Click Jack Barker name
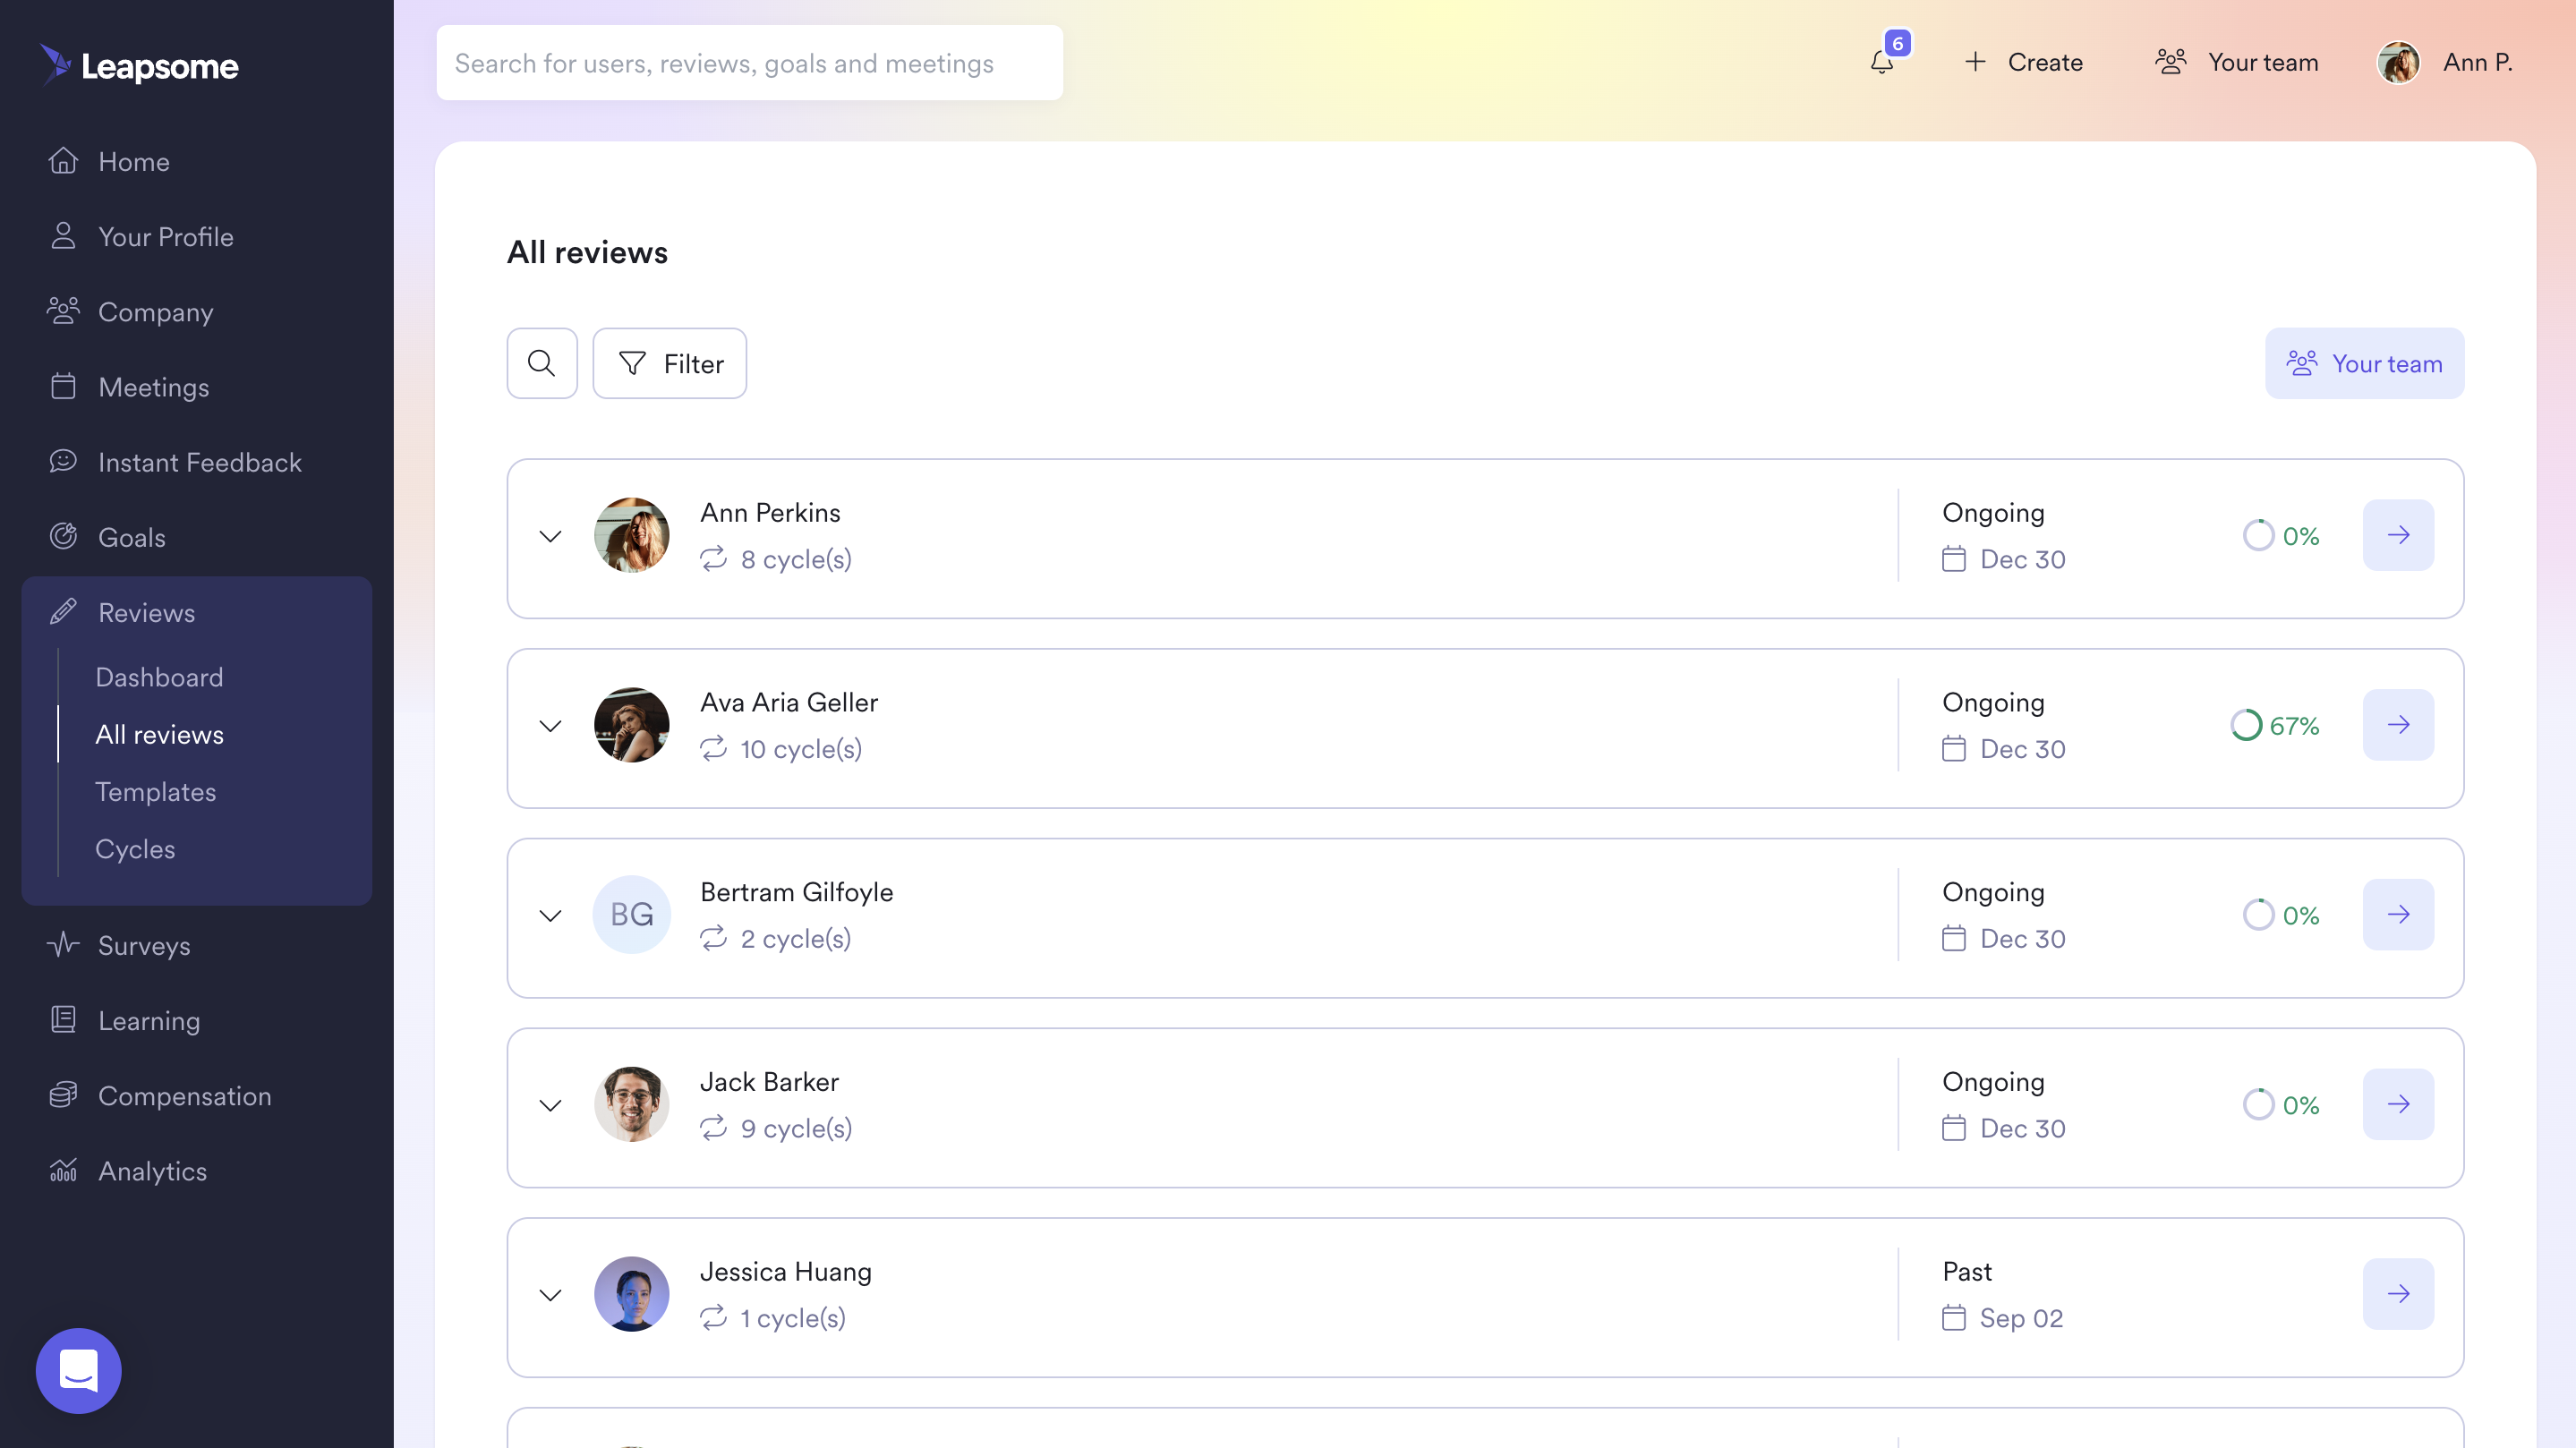This screenshot has height=1448, width=2576. pos(769,1081)
